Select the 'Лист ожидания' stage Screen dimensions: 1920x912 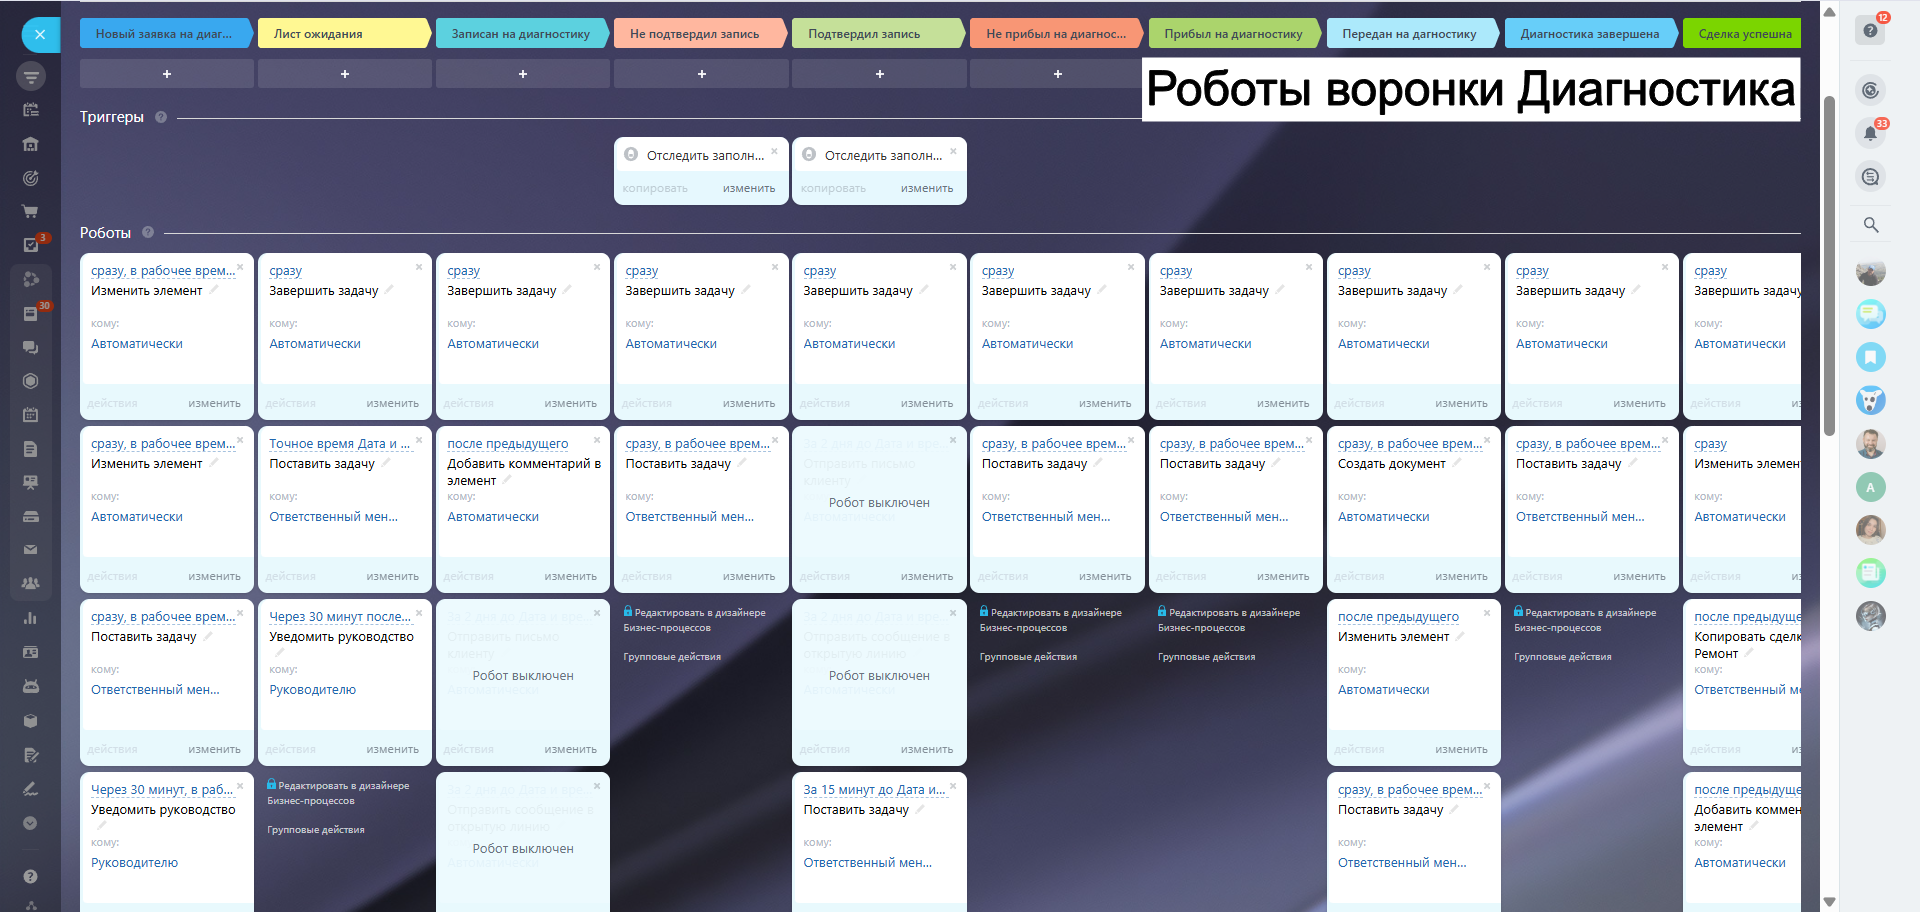point(344,34)
